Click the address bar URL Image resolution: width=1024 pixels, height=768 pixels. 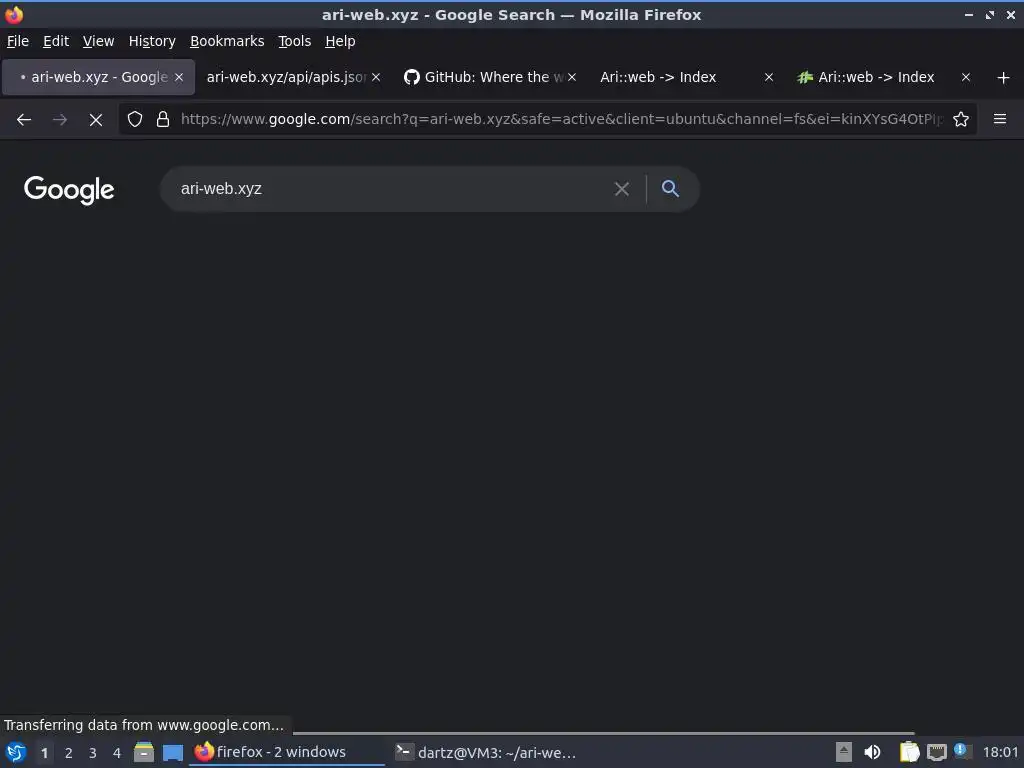pyautogui.click(x=562, y=120)
